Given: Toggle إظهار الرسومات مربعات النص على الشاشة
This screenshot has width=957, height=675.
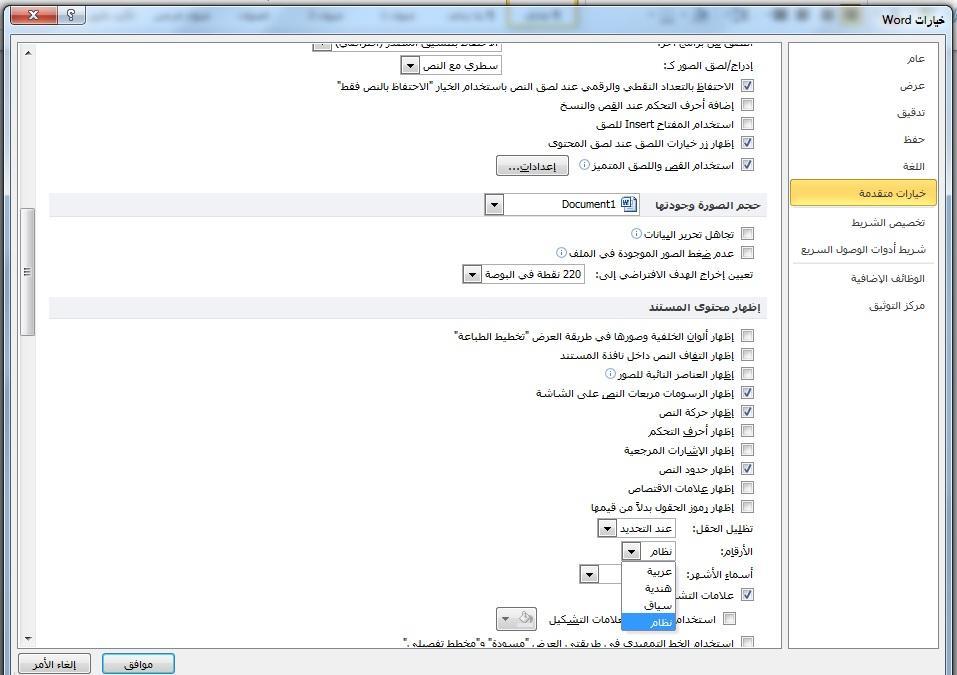Looking at the screenshot, I should click(x=747, y=392).
